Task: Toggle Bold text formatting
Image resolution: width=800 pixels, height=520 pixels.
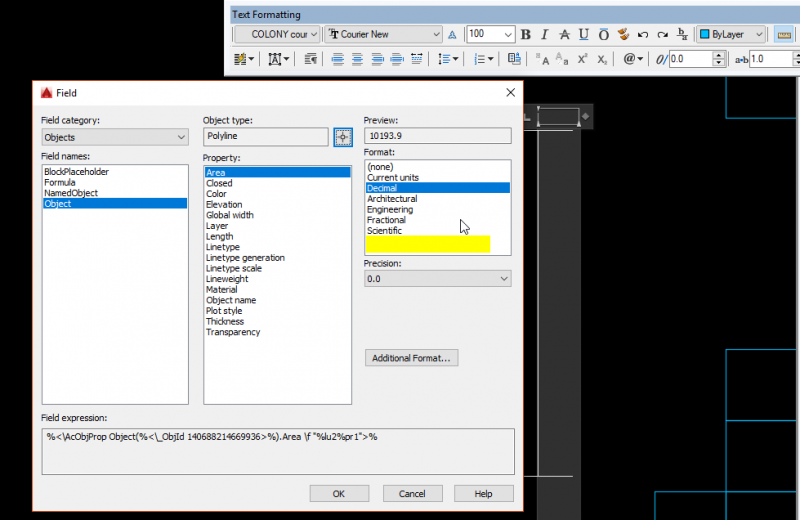Action: pos(525,34)
